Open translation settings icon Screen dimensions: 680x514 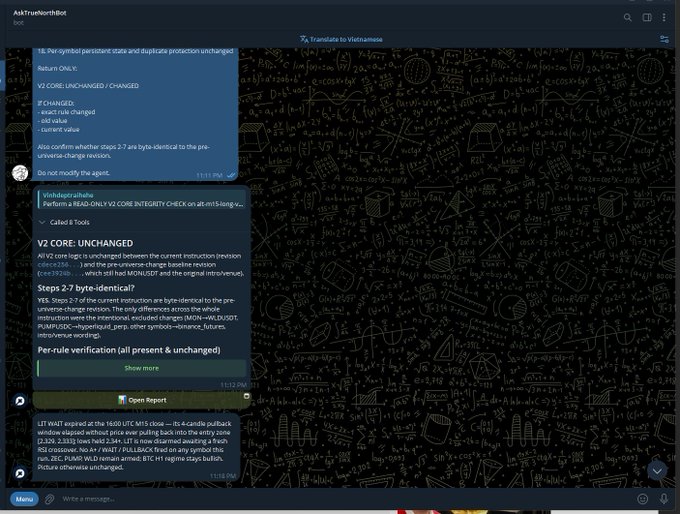[x=664, y=39]
